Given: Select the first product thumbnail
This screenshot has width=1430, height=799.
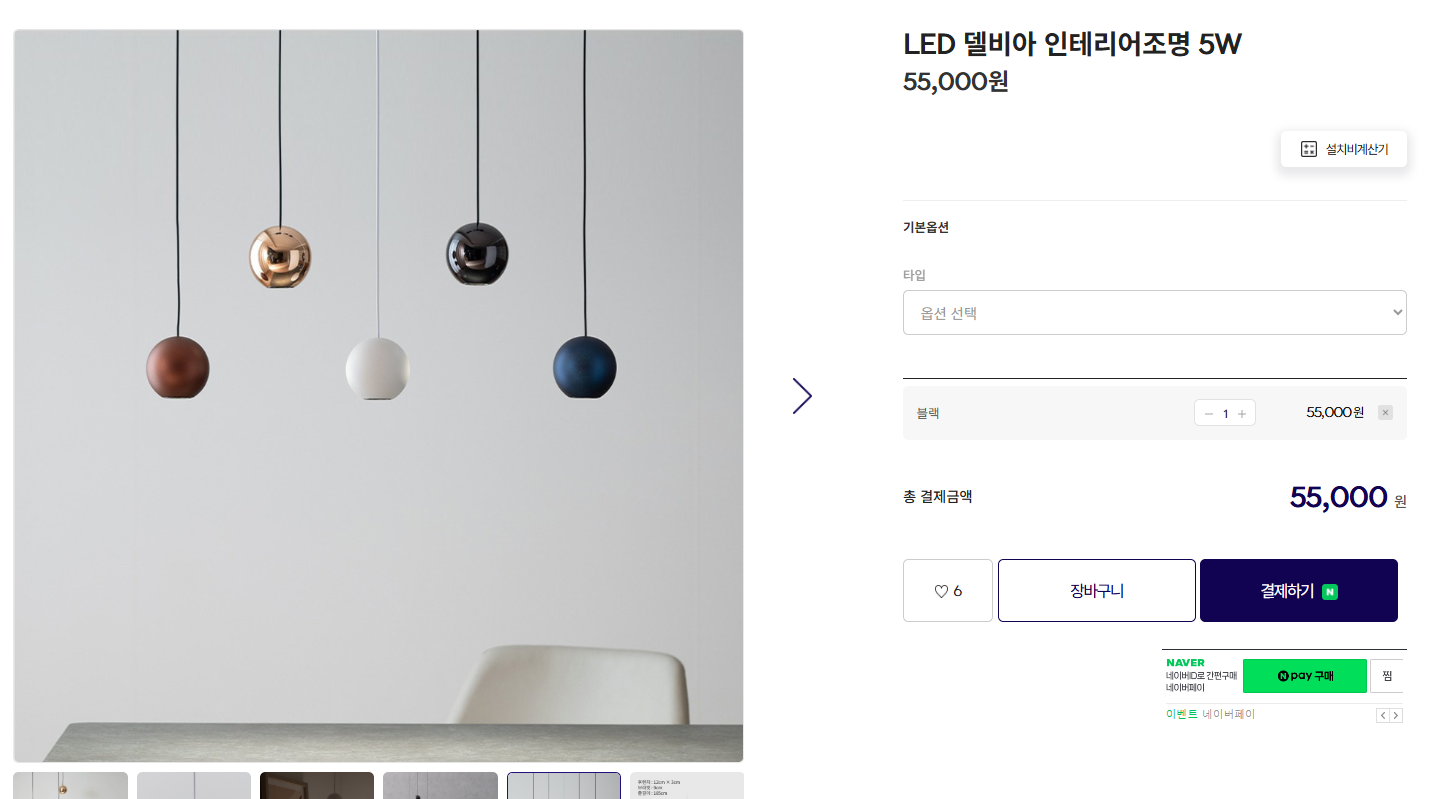Looking at the screenshot, I should (70, 785).
